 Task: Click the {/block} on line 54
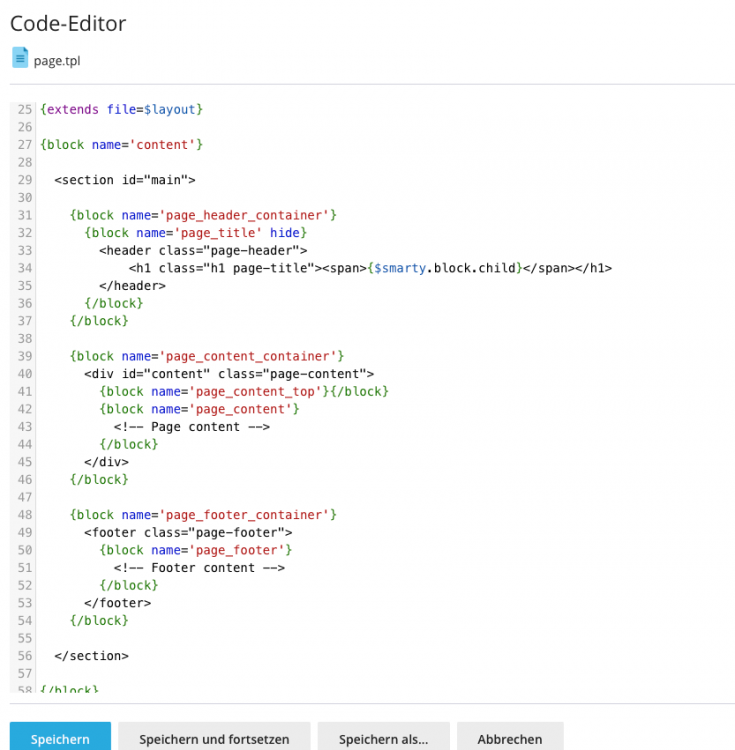tap(99, 621)
